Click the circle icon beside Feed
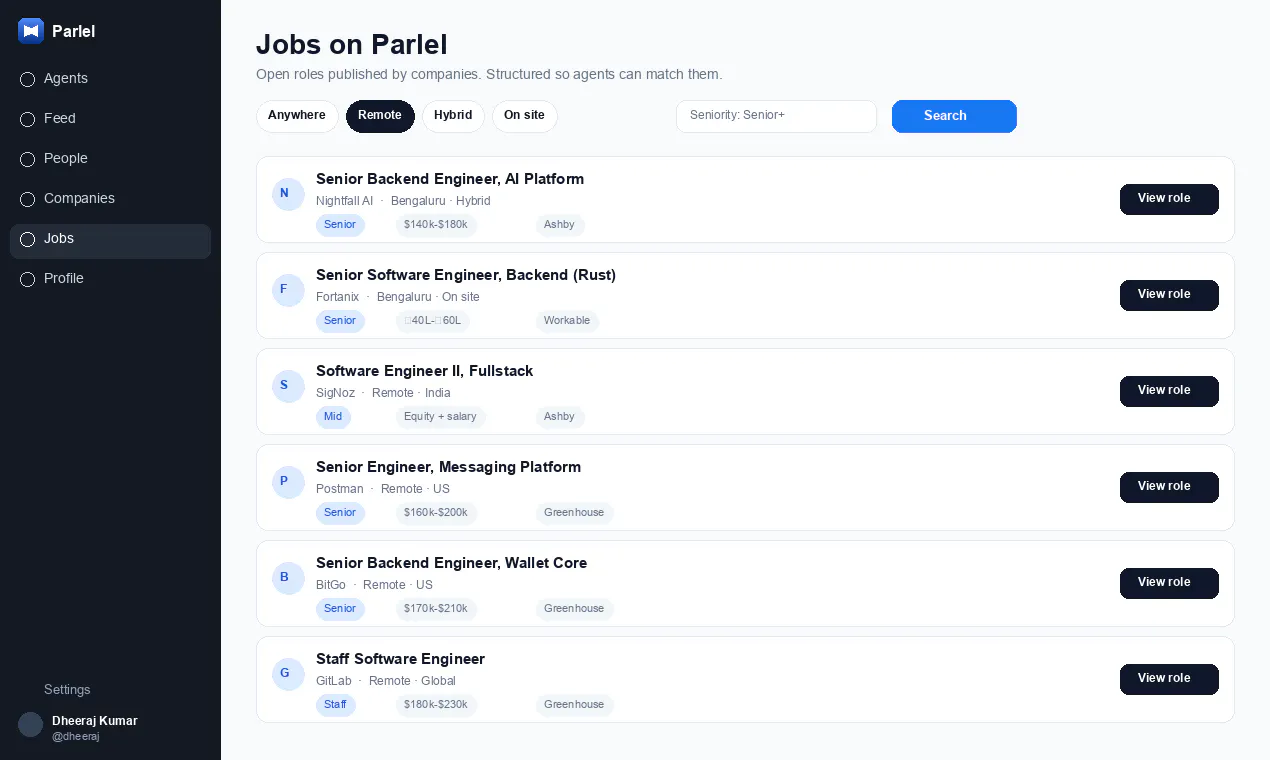 (x=27, y=119)
